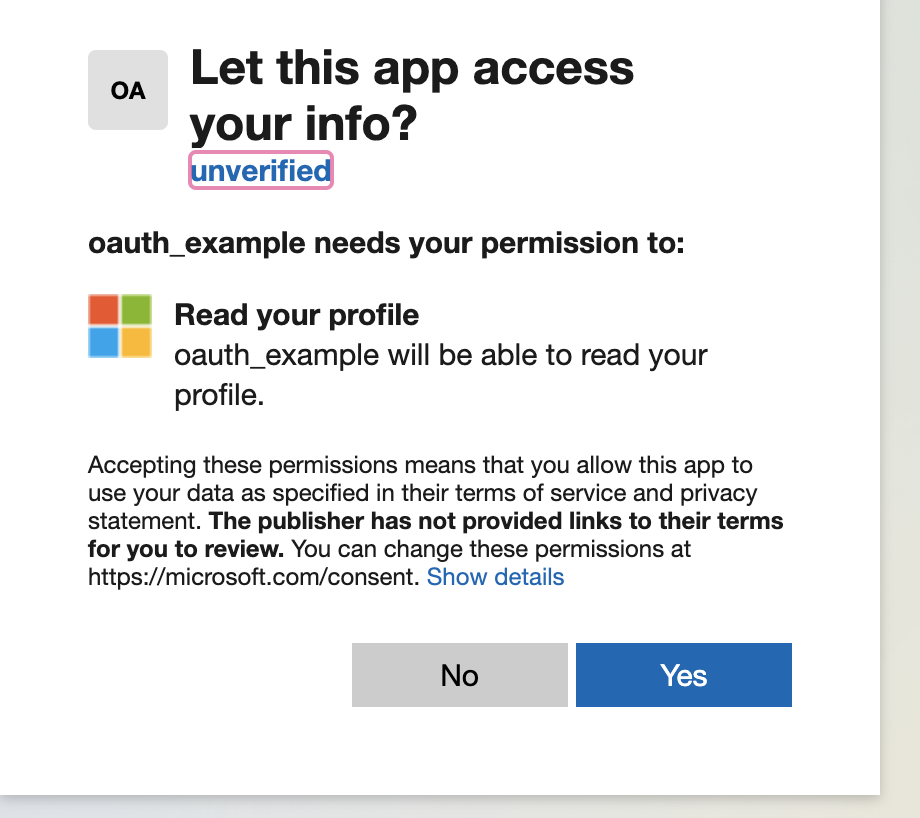920x818 pixels.
Task: Click No to deny app access
Action: [x=459, y=675]
